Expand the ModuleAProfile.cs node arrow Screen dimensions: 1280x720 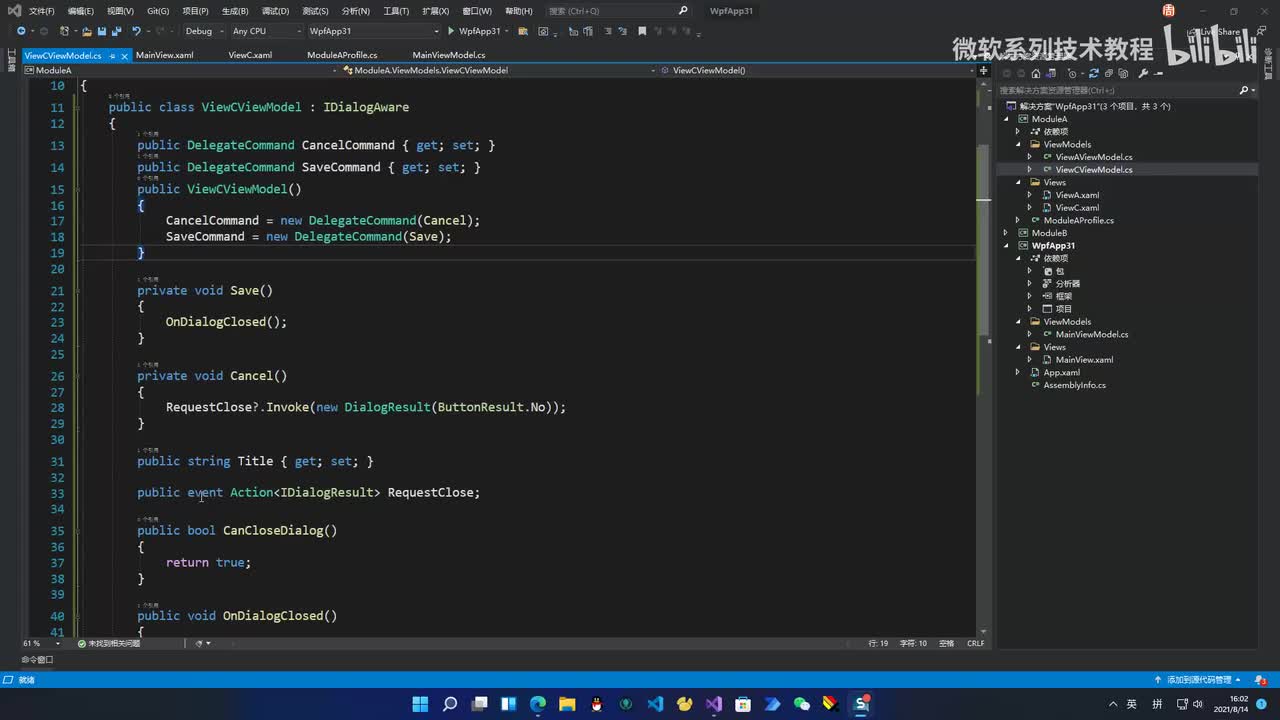tap(1019, 220)
